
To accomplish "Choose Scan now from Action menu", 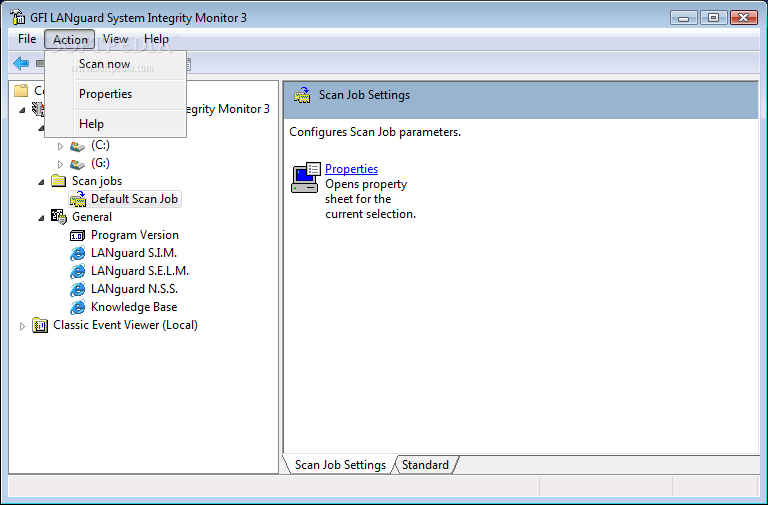I will pos(116,64).
